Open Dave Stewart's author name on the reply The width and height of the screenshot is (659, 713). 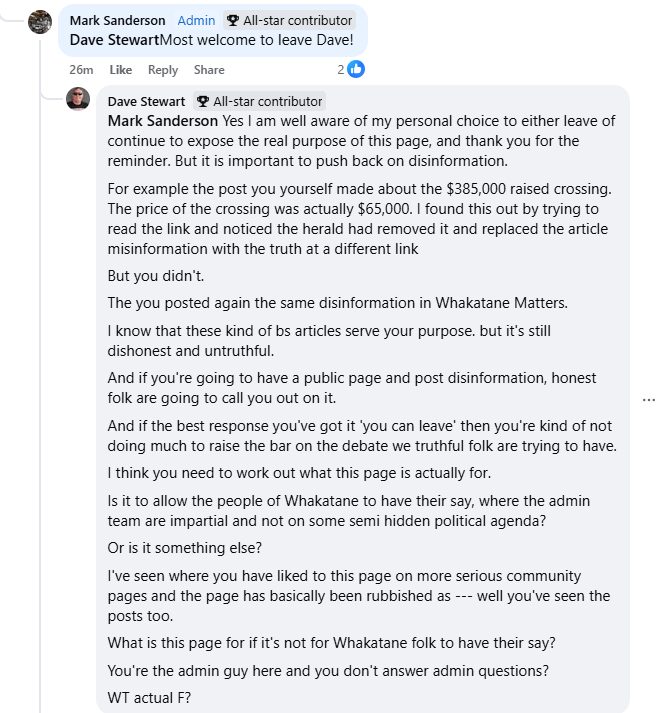coord(146,101)
